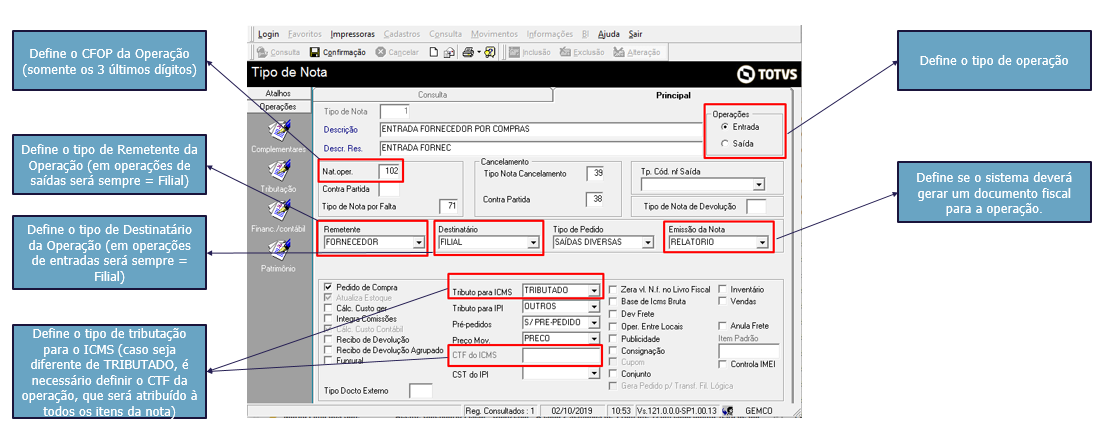This screenshot has width=1104, height=448.
Task: Click the Confirmação save icon button
Action: tap(337, 52)
